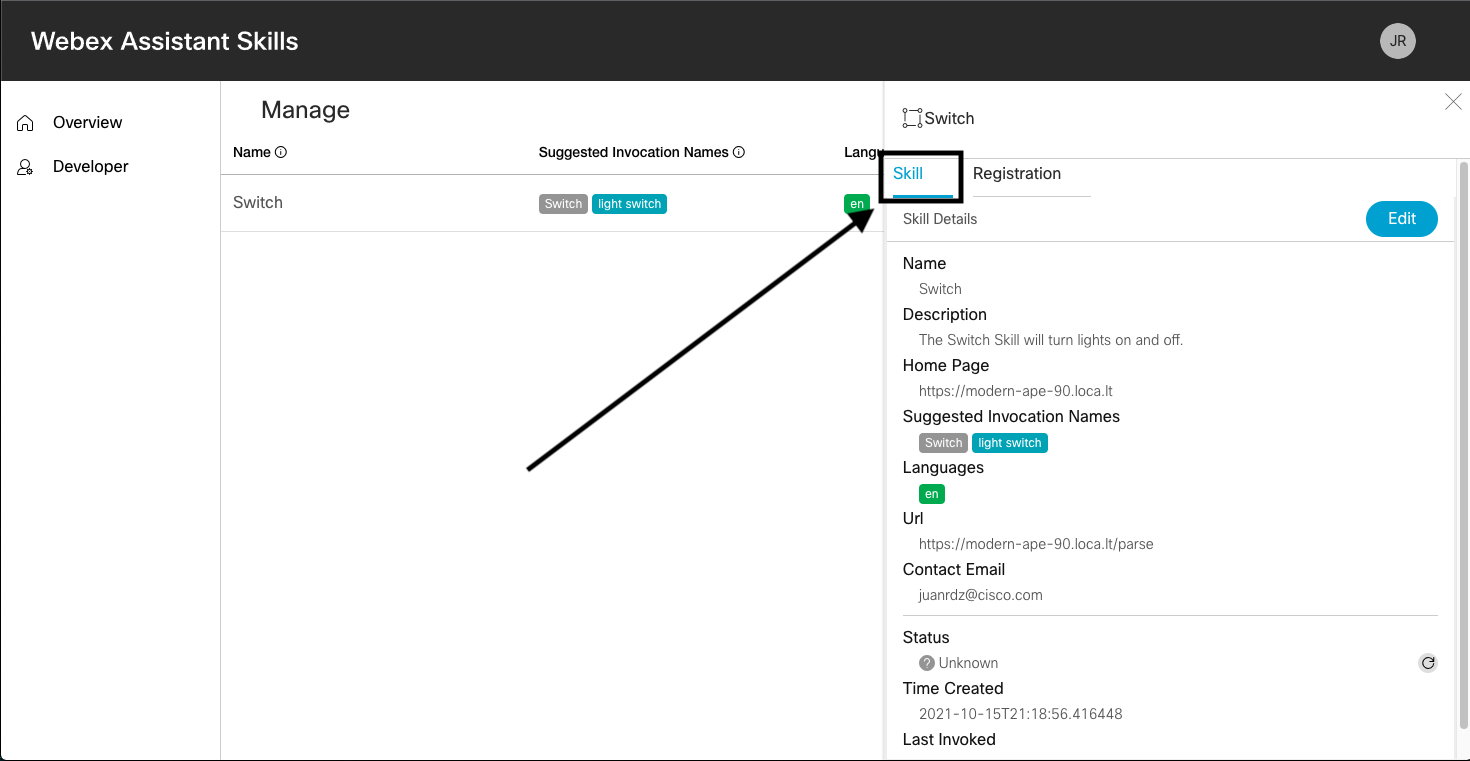The height and width of the screenshot is (761, 1470).
Task: Click the Switch value under Name
Action: [940, 289]
